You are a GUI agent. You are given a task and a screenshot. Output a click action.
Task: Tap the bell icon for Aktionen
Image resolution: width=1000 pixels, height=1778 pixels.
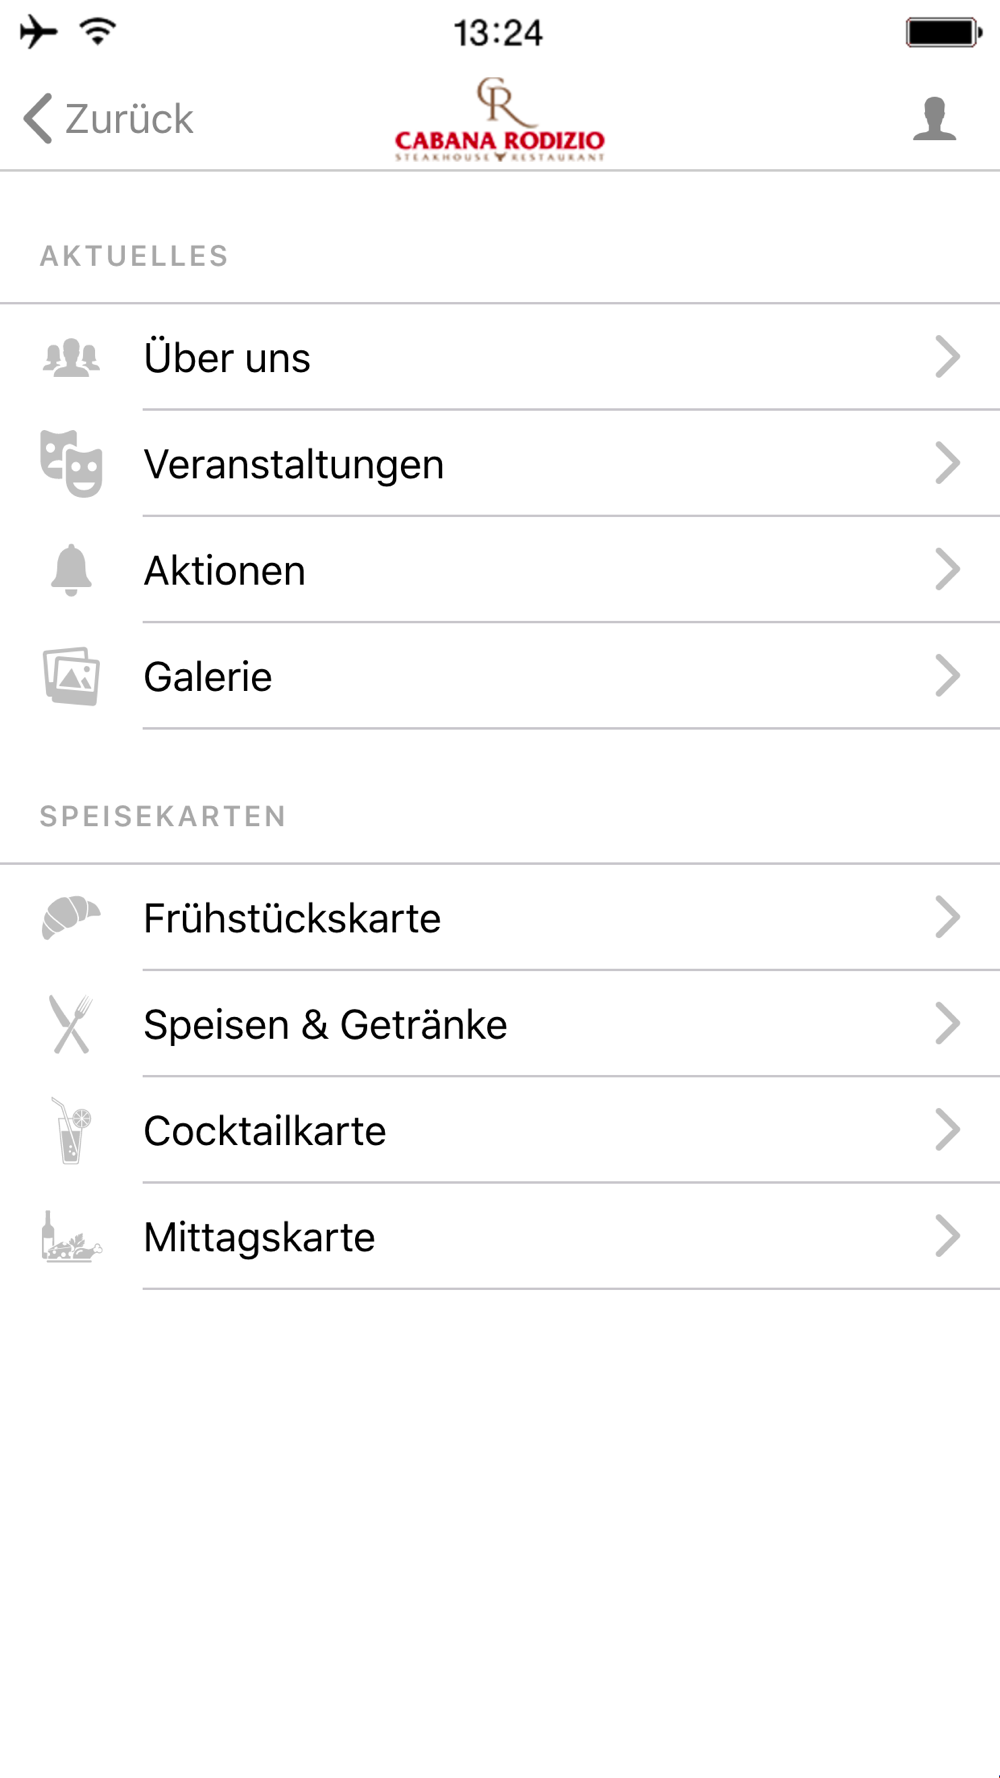point(71,570)
